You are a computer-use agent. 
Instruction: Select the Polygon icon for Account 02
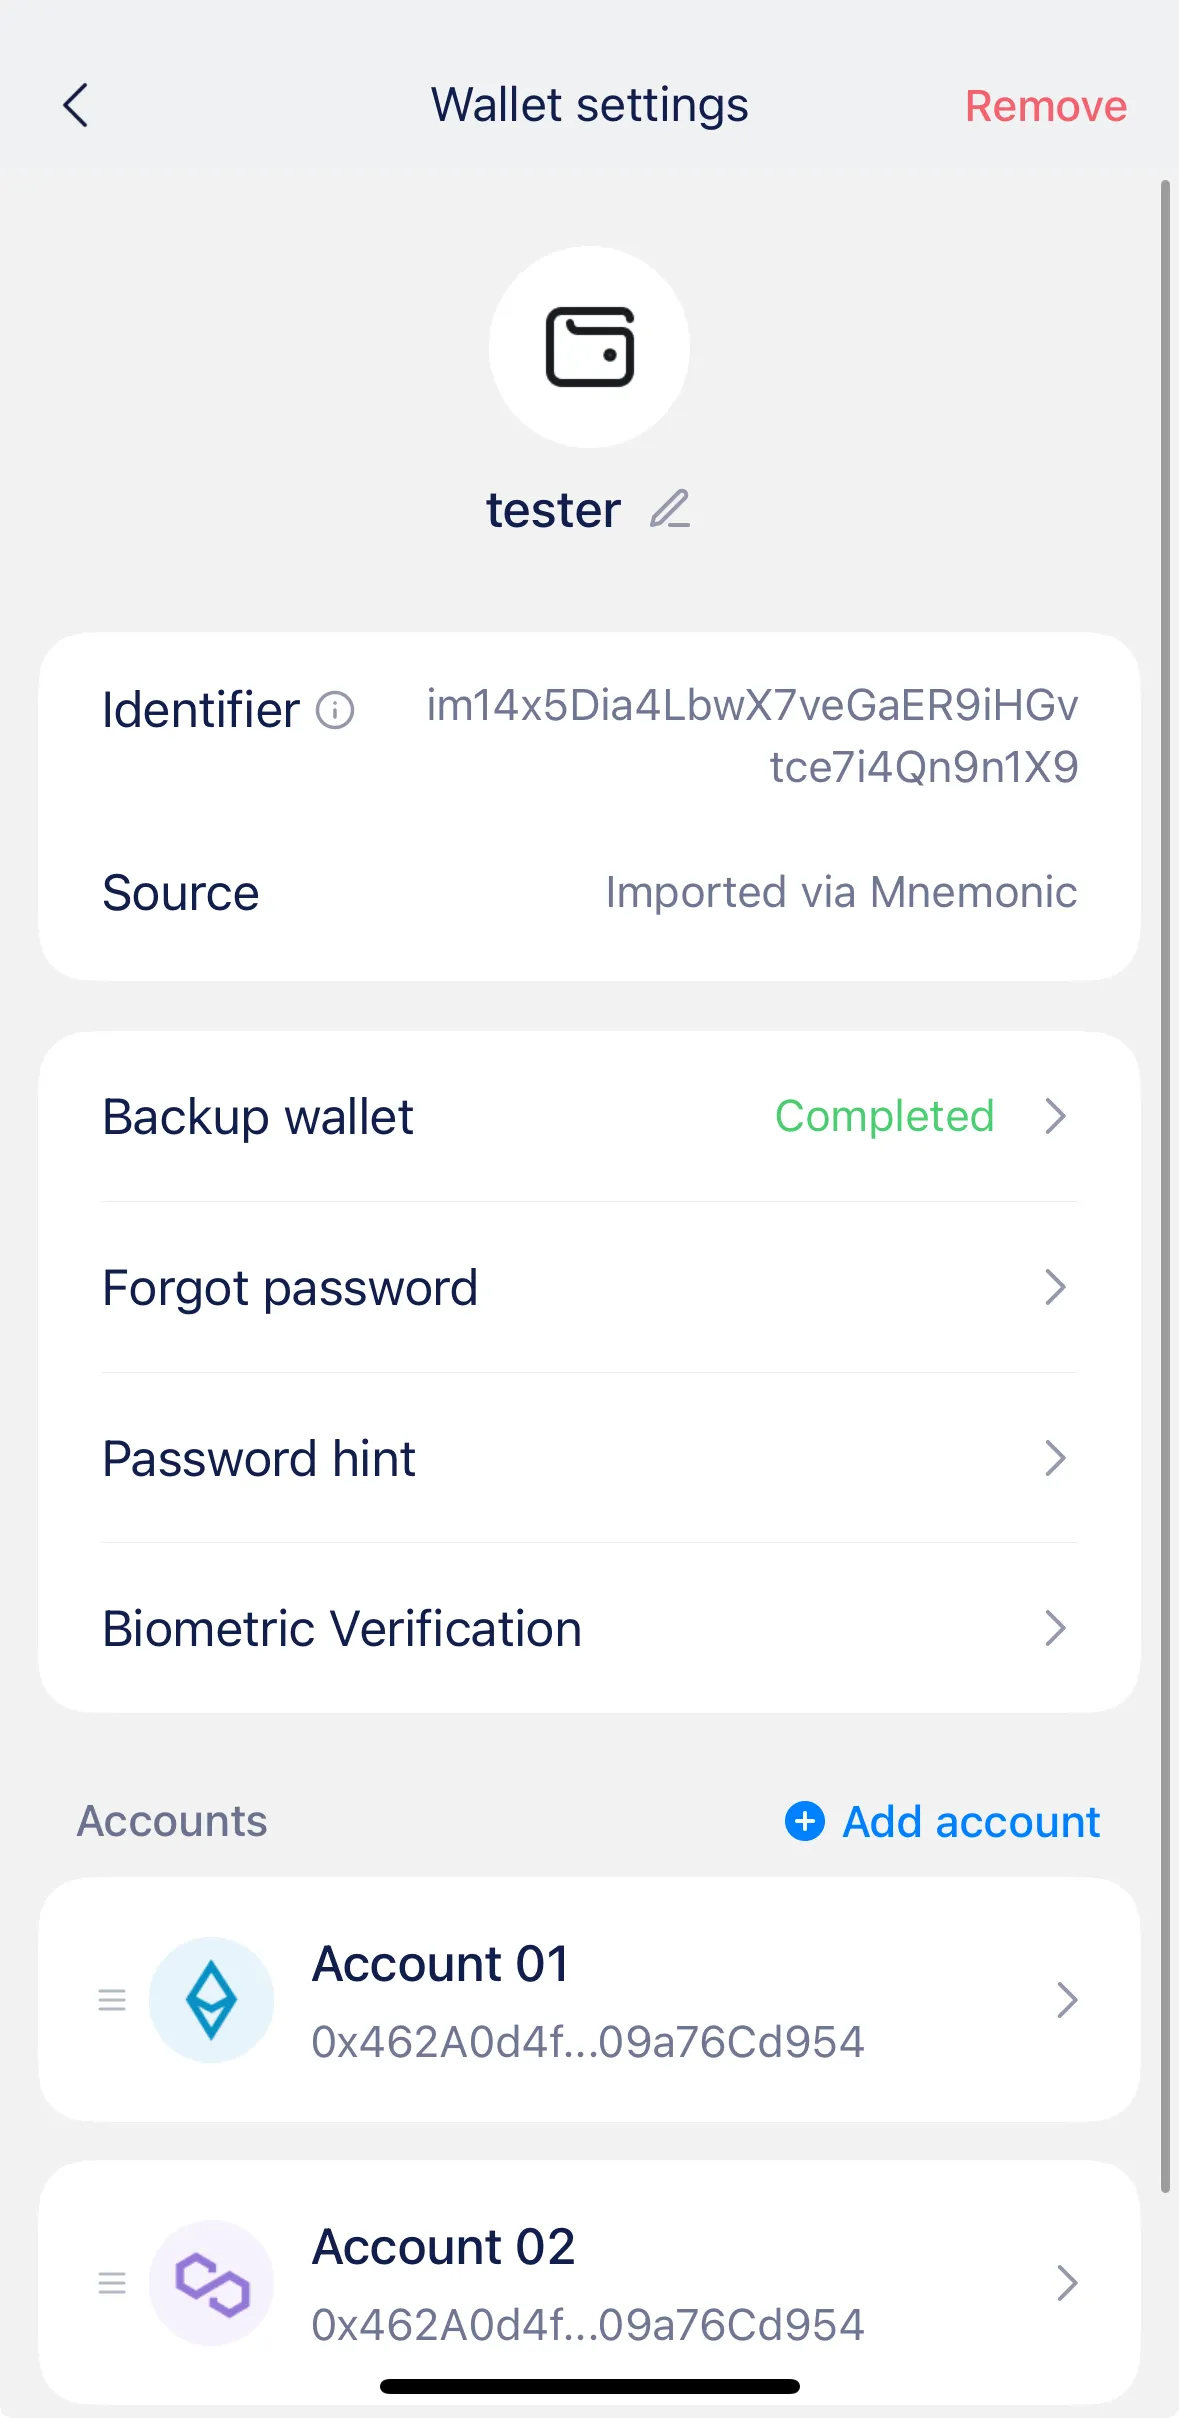point(211,2282)
